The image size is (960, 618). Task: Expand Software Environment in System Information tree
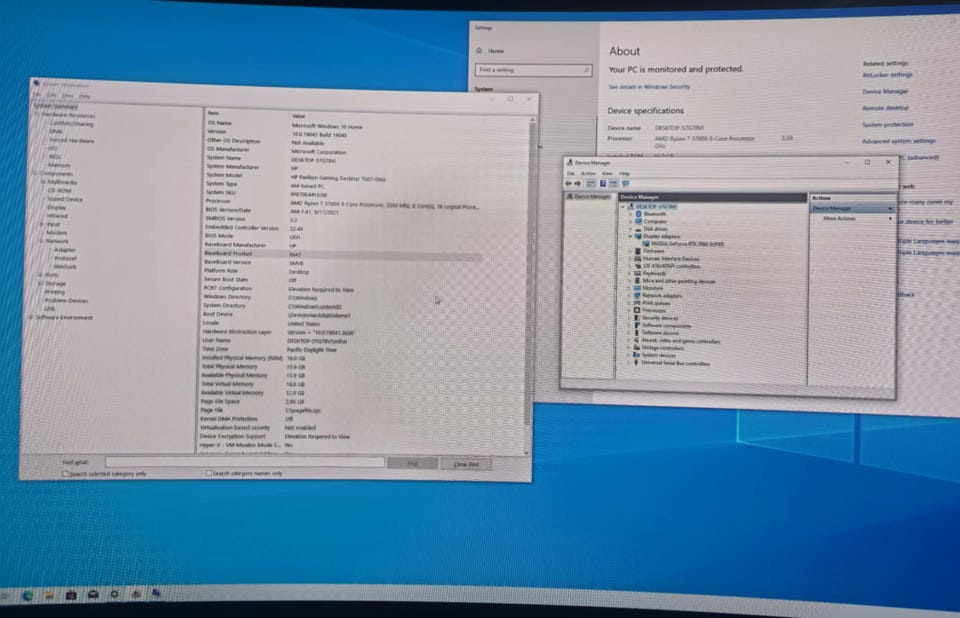click(x=30, y=317)
